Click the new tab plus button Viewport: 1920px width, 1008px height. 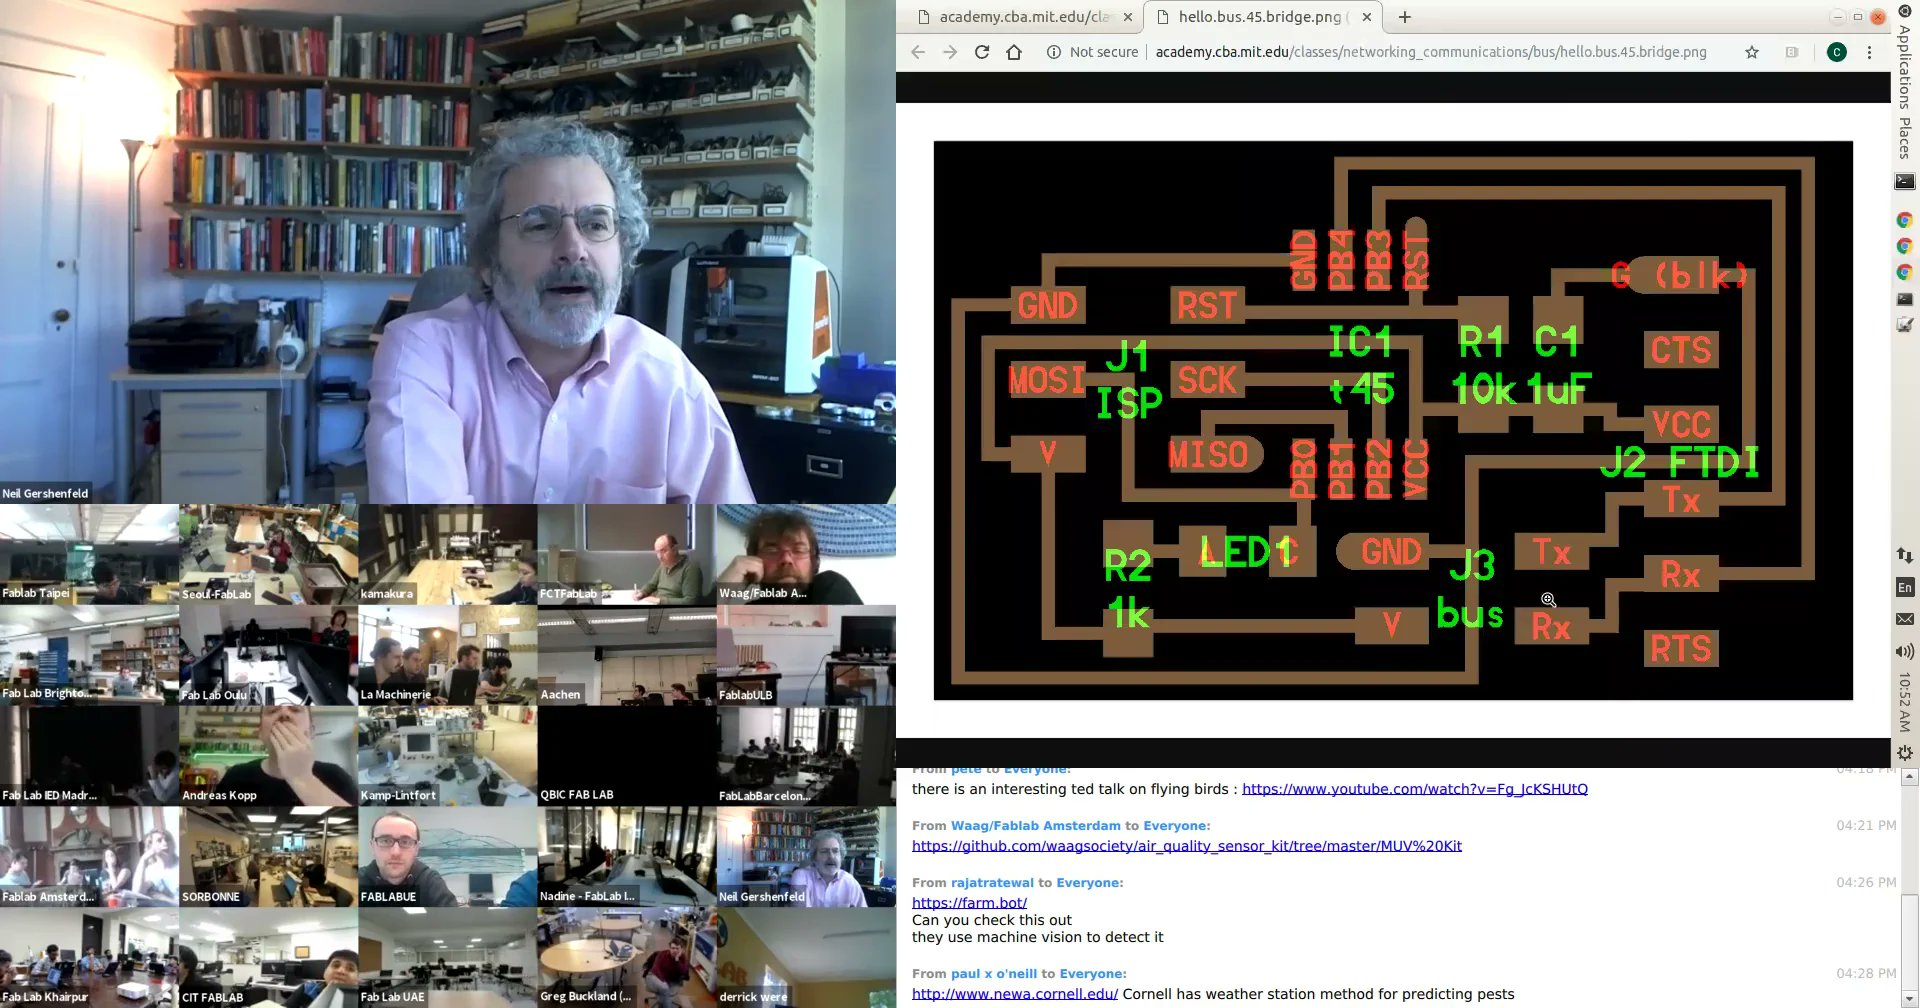[x=1404, y=17]
